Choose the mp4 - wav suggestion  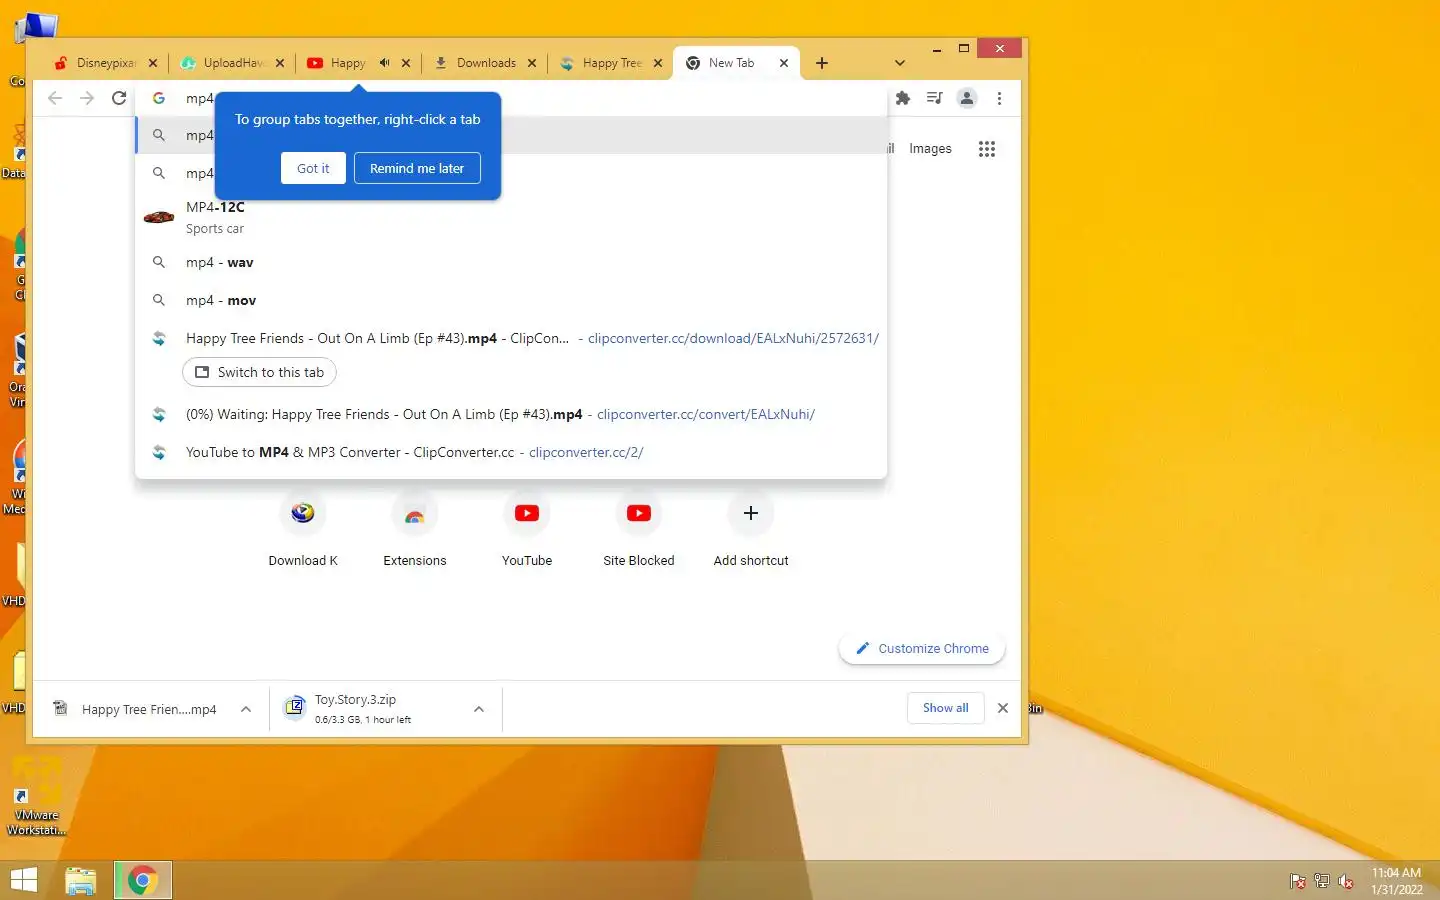tap(511, 262)
